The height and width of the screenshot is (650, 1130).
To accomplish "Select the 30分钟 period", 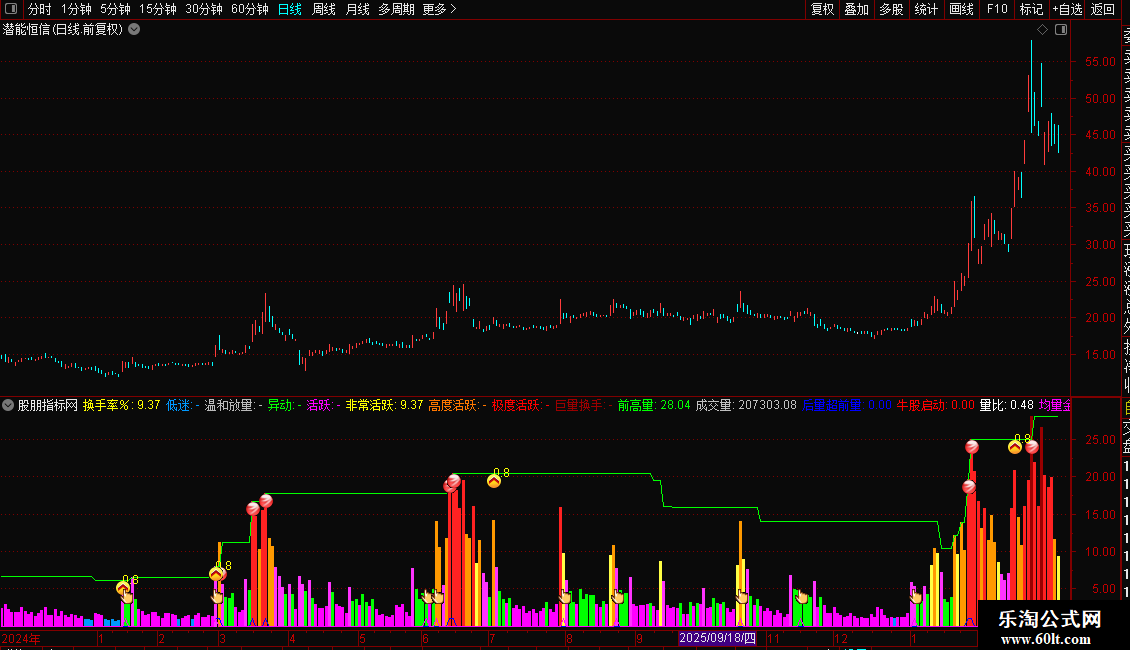I will (204, 9).
